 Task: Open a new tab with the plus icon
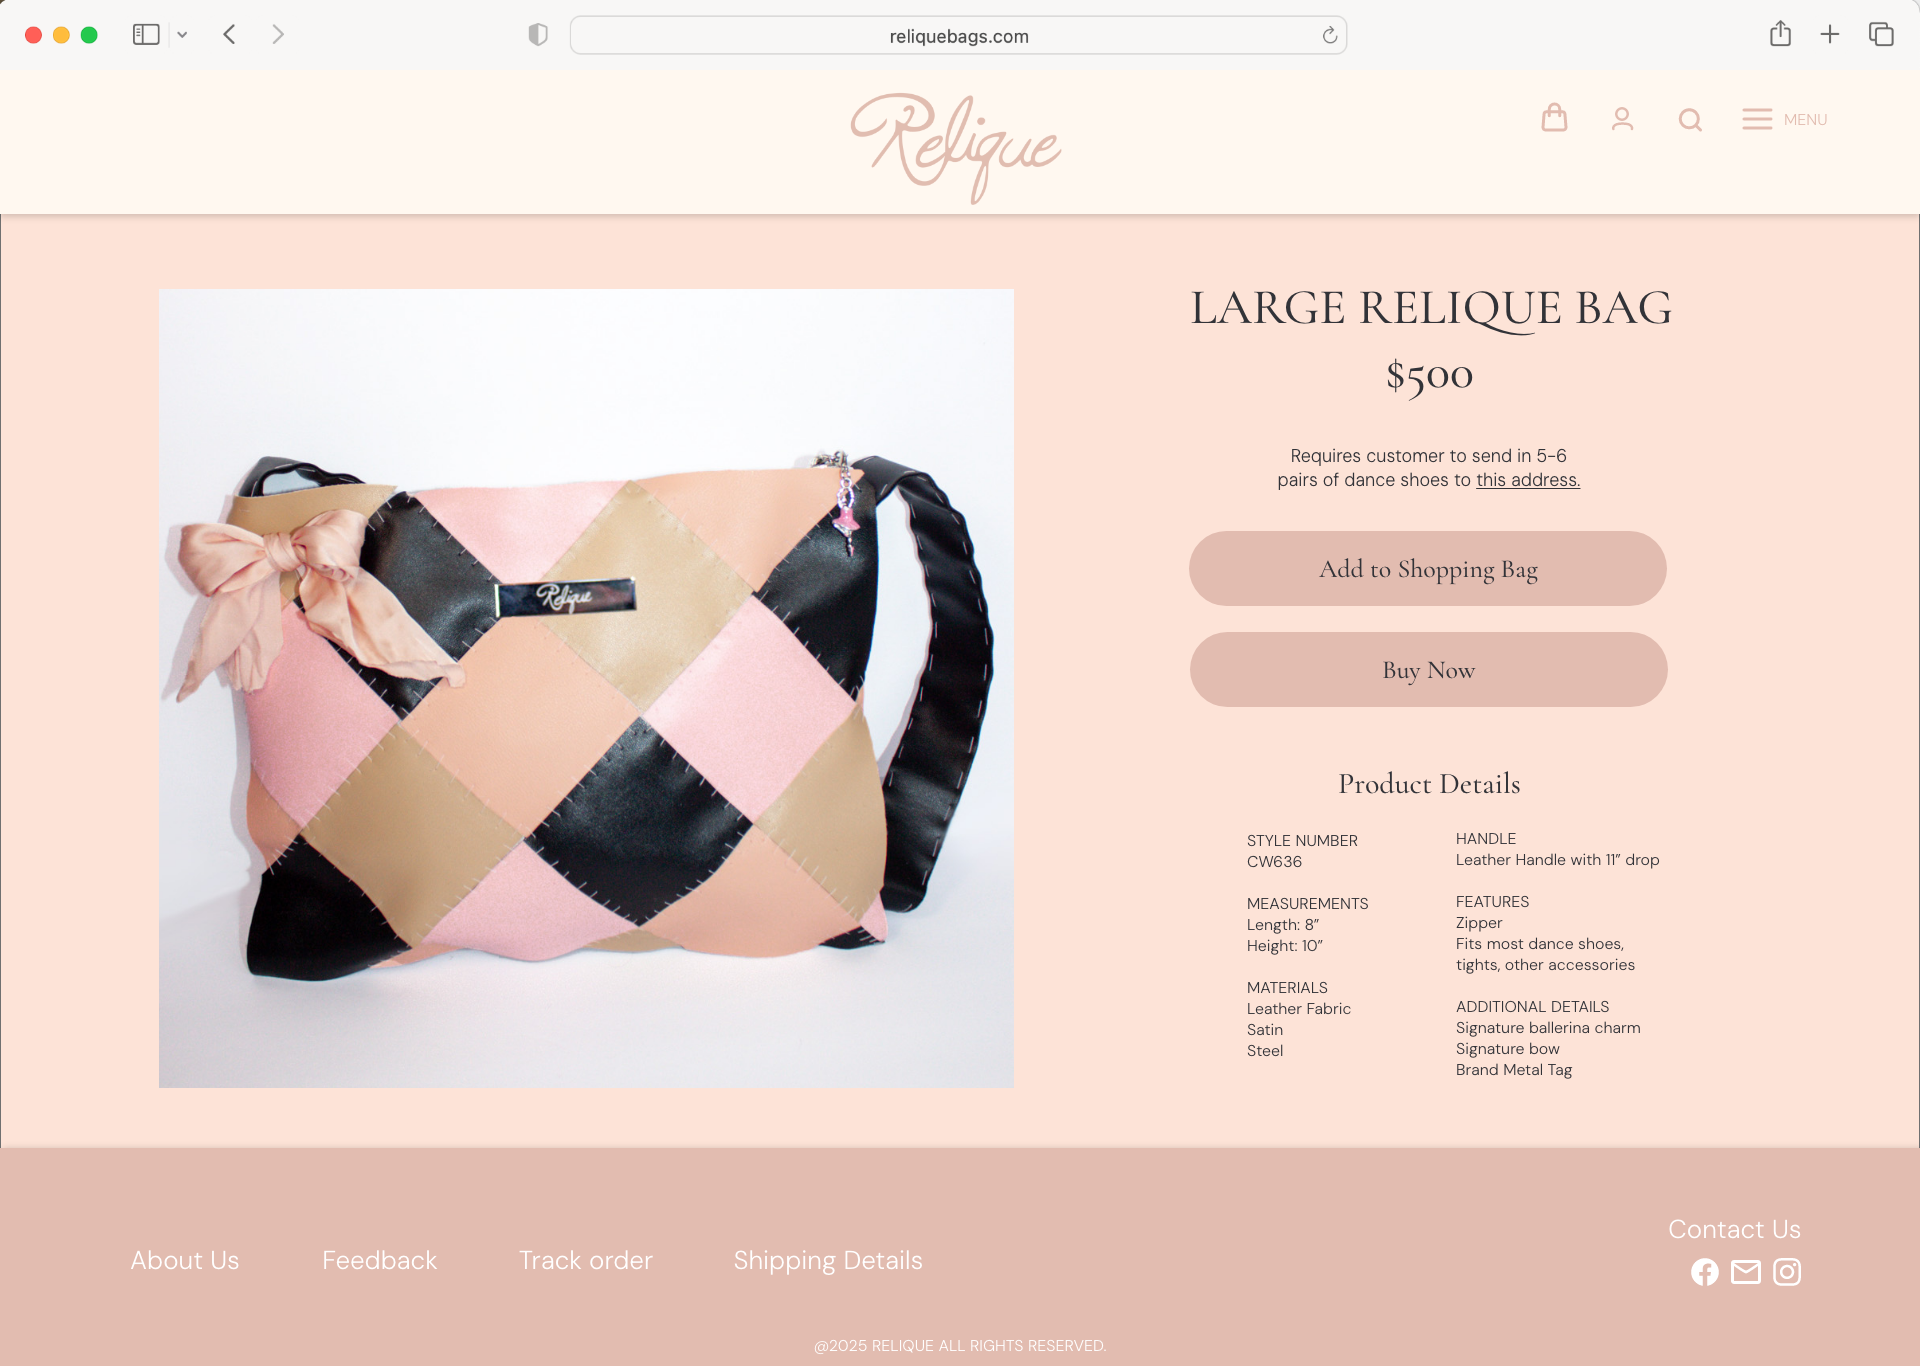pyautogui.click(x=1830, y=34)
